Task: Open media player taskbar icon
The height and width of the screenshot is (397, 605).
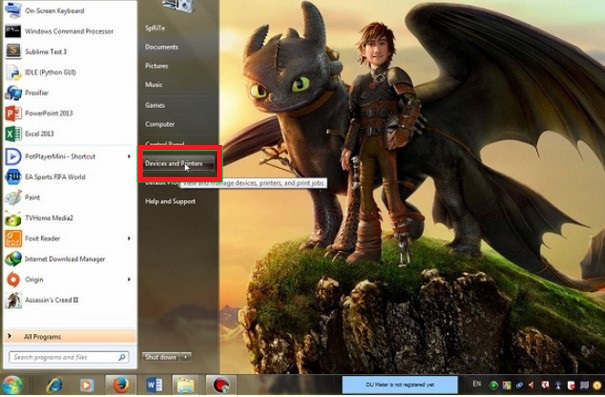Action: 87,385
